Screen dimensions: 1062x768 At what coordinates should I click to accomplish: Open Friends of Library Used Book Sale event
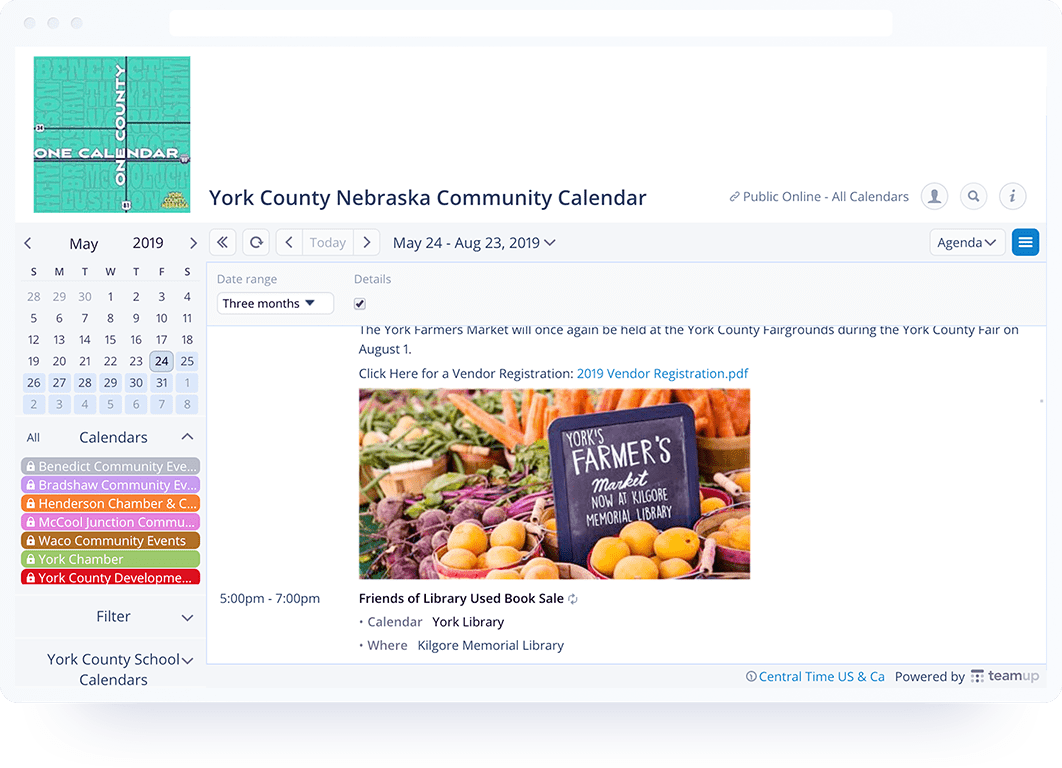tap(461, 599)
